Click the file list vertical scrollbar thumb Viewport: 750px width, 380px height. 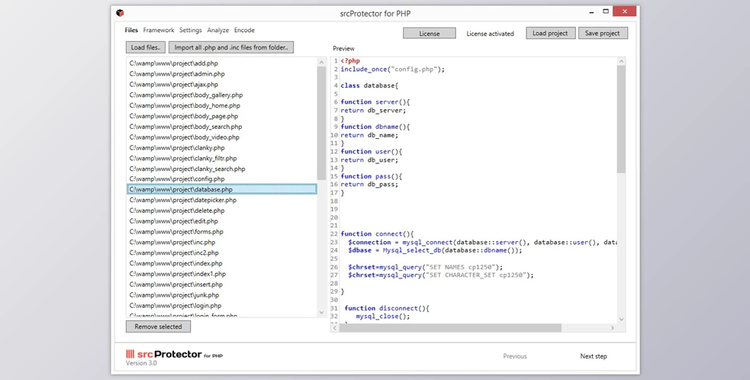321,123
